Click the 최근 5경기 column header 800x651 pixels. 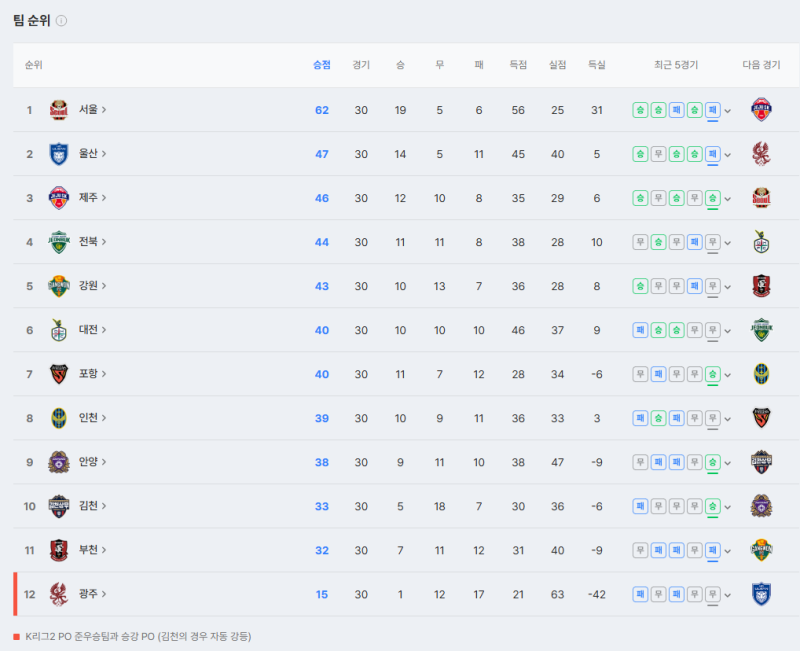click(x=676, y=65)
